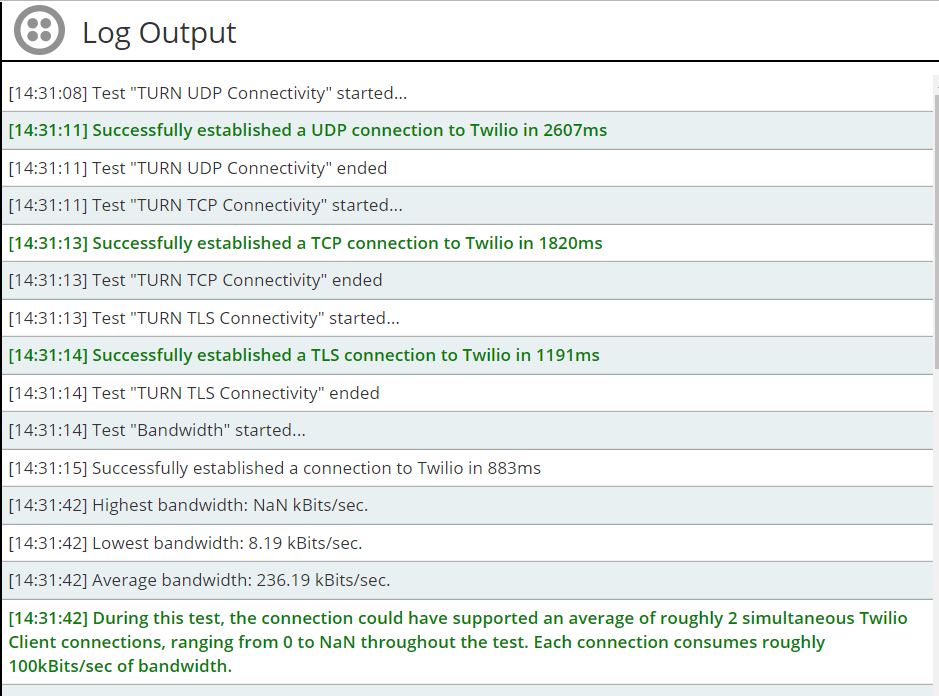Click the TURN TCP Connectivity started line
The image size is (939, 696).
(206, 205)
